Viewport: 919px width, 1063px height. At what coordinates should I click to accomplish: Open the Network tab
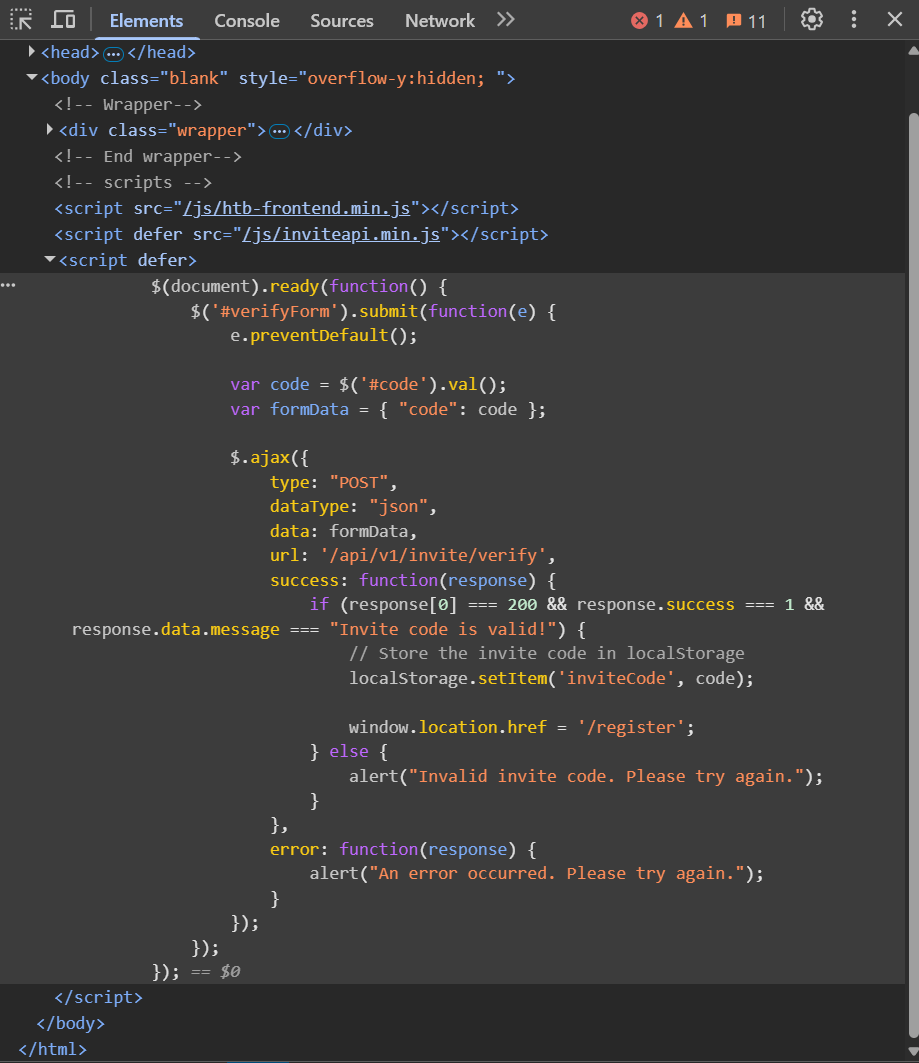pos(440,21)
